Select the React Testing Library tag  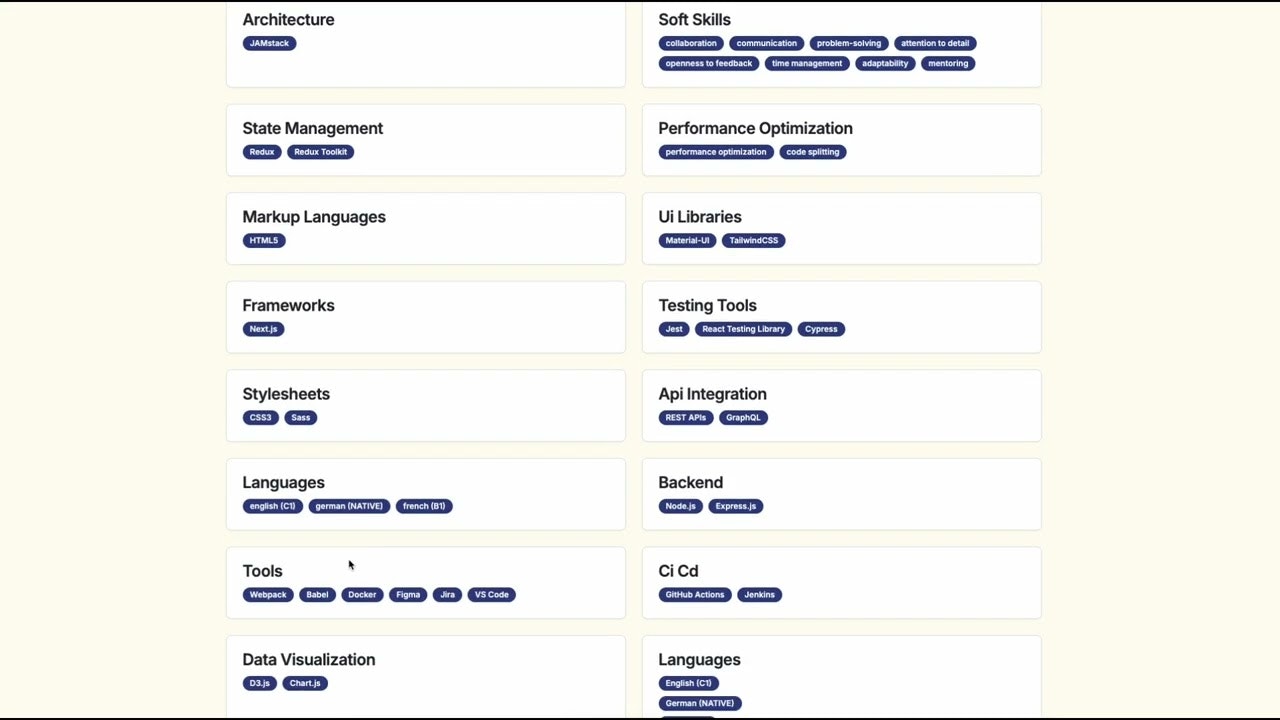coord(744,329)
